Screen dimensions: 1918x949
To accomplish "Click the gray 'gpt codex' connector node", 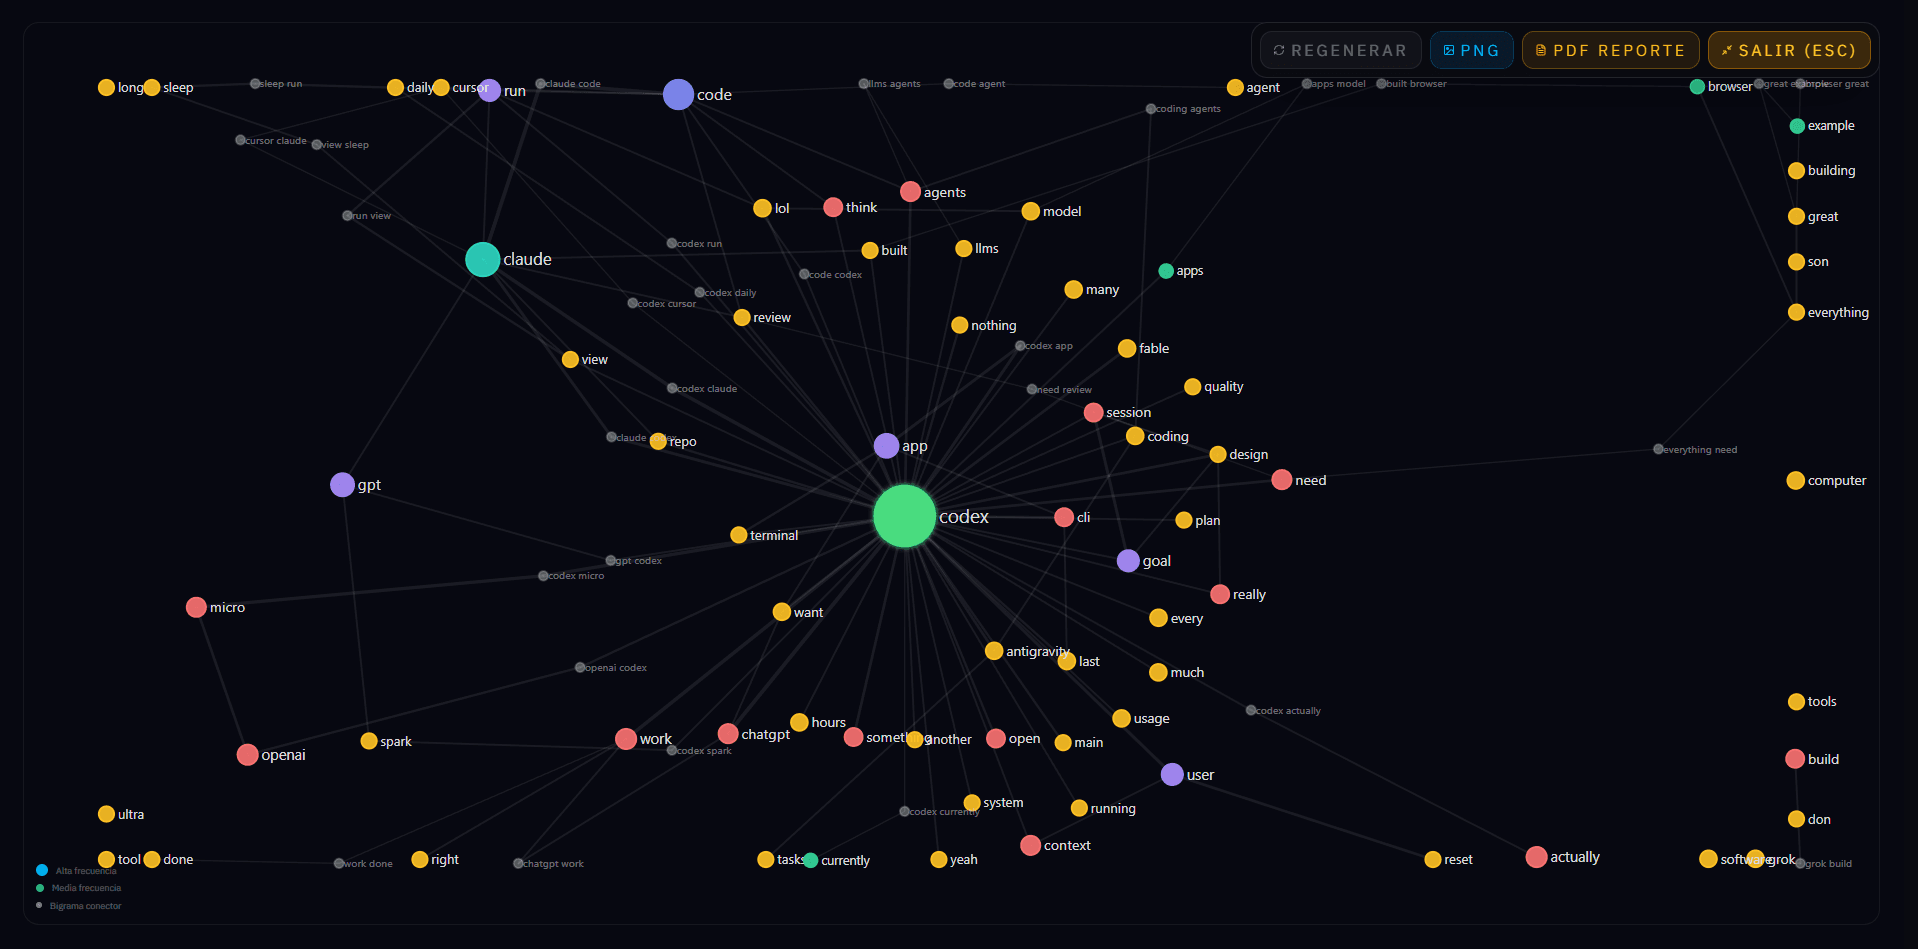I will (610, 560).
